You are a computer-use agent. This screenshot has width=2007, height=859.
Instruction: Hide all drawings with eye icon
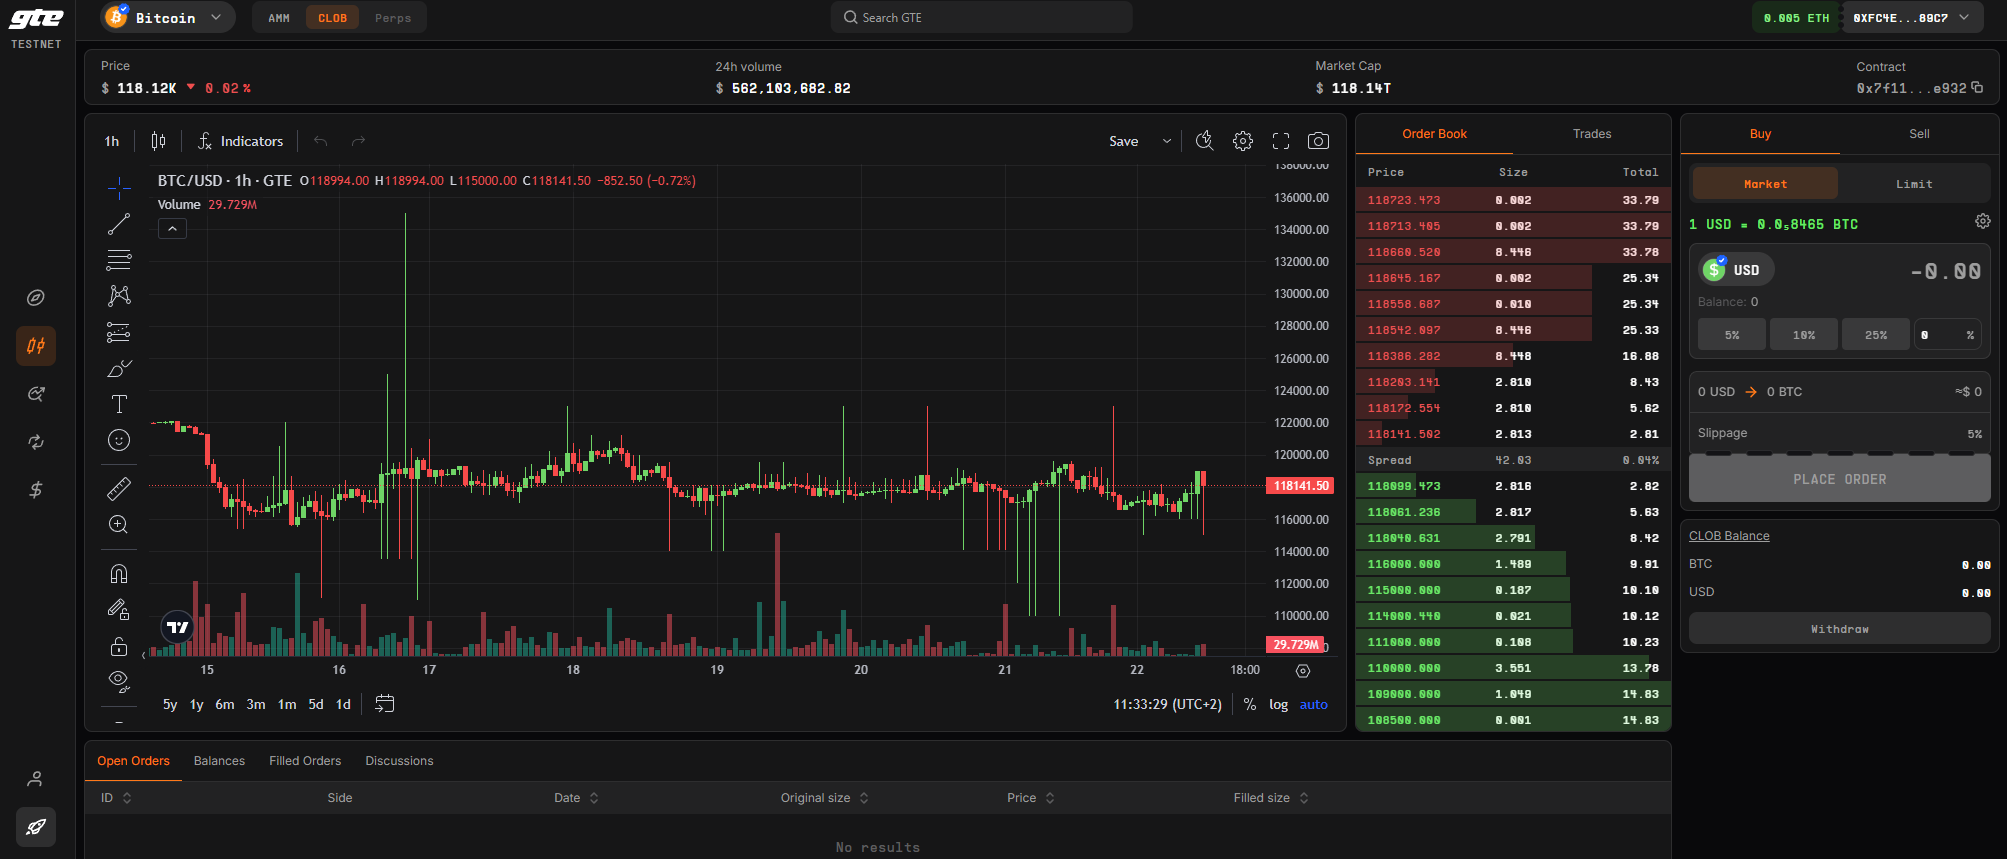pos(119,681)
